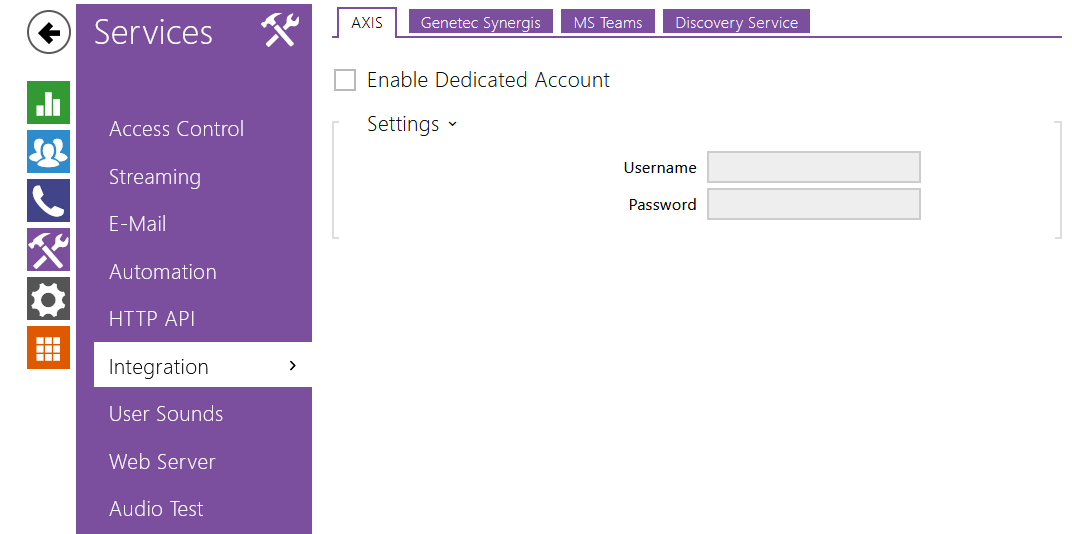Open the HTTP API menu item
This screenshot has width=1072, height=534.
tap(152, 319)
